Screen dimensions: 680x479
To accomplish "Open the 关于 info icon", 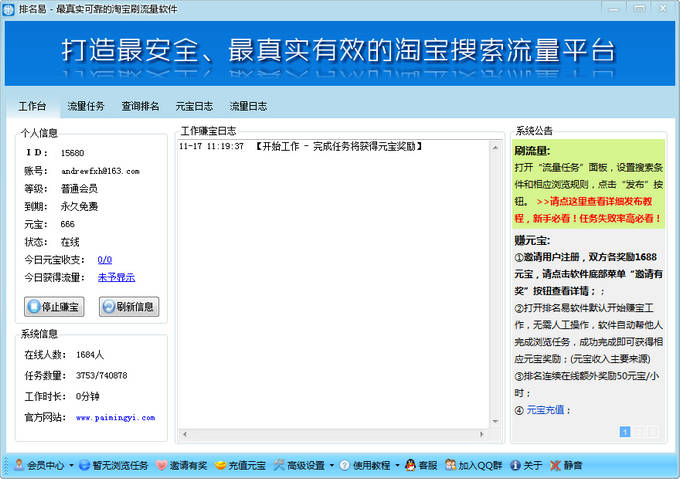I will click(x=515, y=465).
